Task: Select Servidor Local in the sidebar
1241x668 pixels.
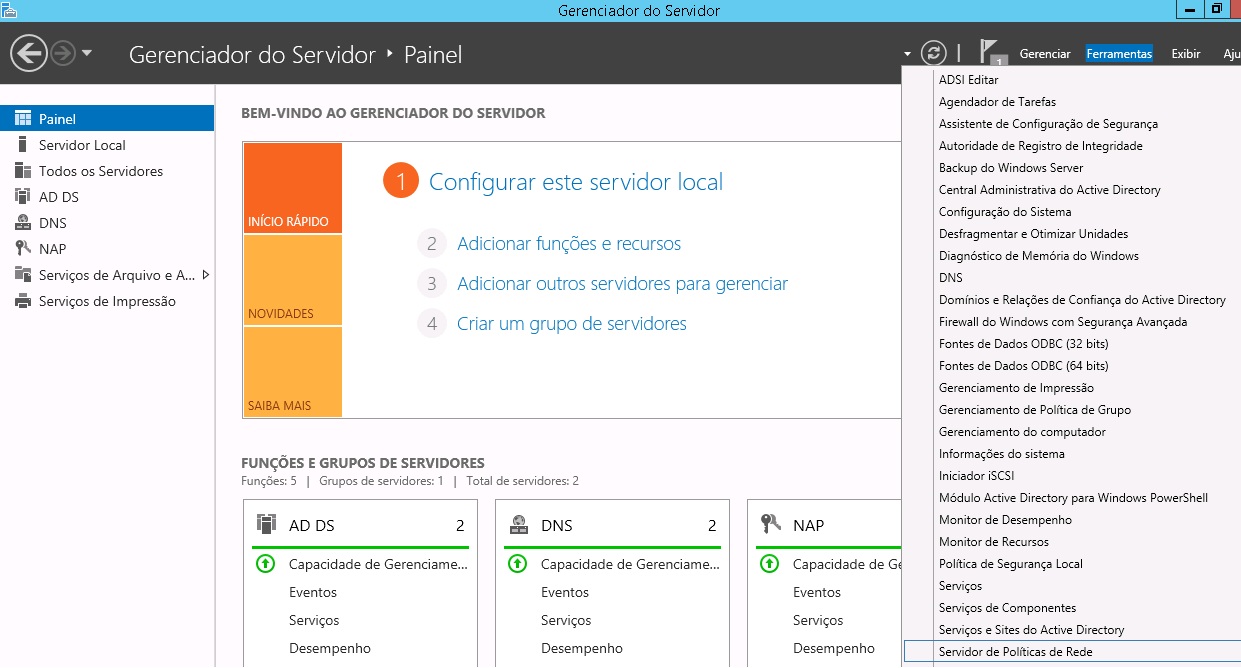Action: [x=82, y=145]
